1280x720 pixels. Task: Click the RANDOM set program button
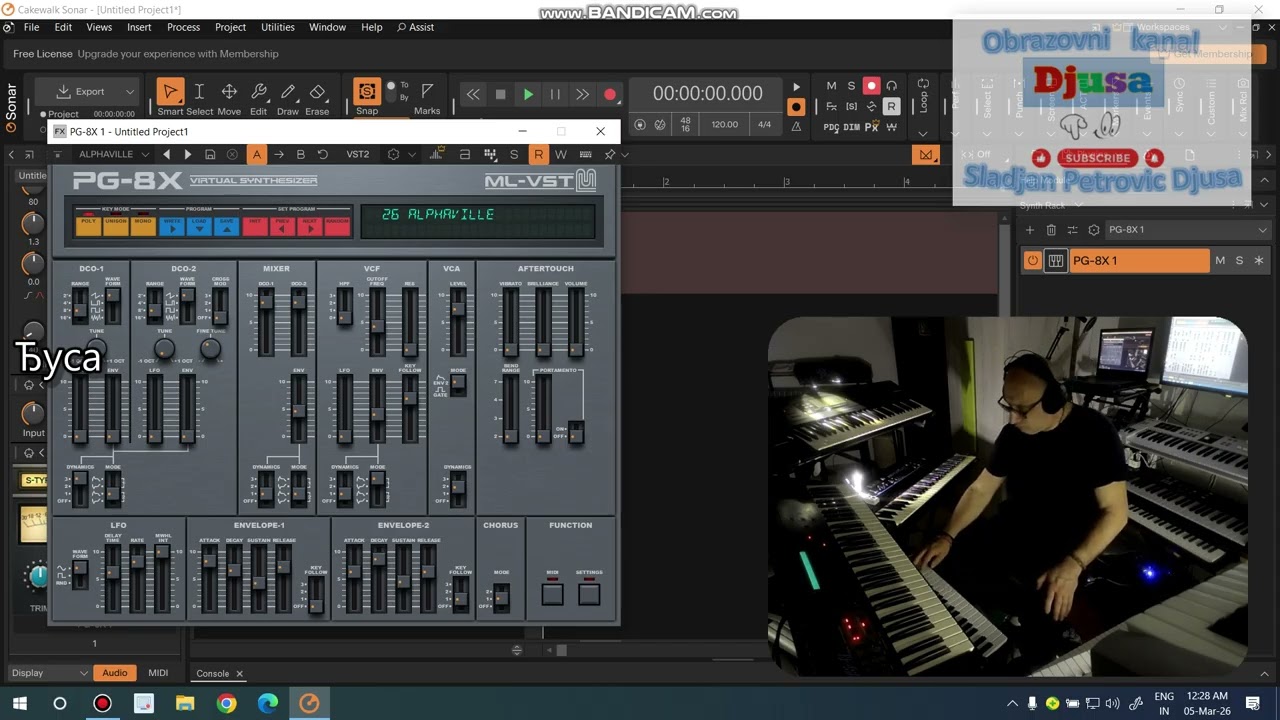(337, 226)
